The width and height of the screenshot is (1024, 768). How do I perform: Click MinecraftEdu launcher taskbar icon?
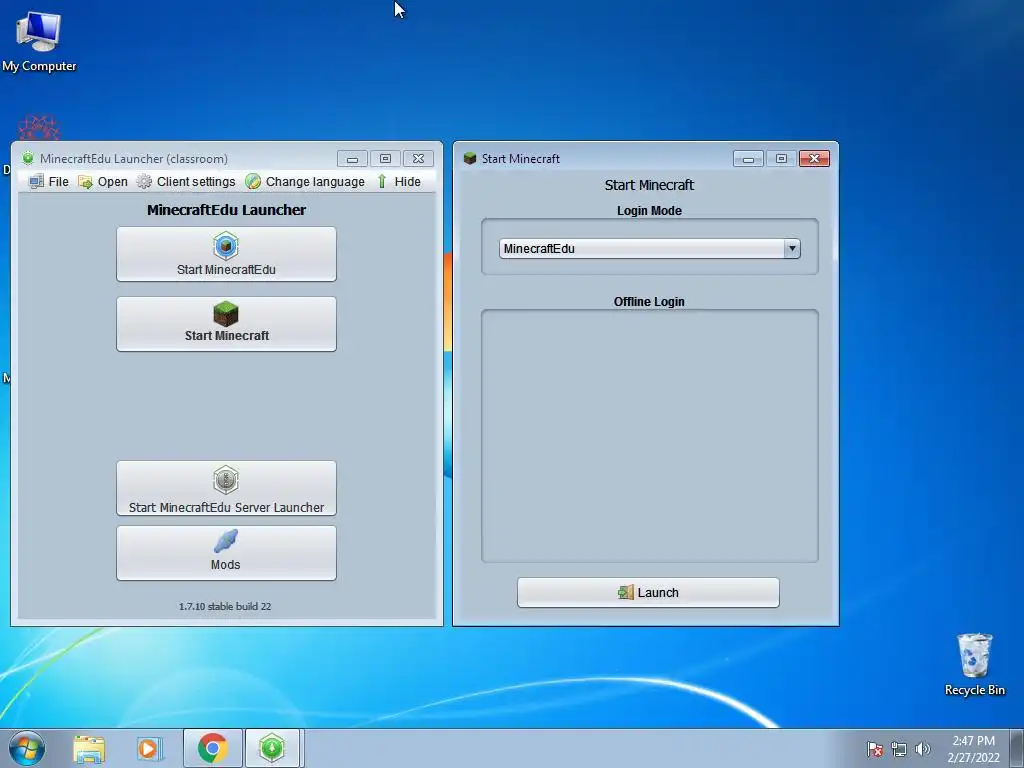tap(272, 748)
